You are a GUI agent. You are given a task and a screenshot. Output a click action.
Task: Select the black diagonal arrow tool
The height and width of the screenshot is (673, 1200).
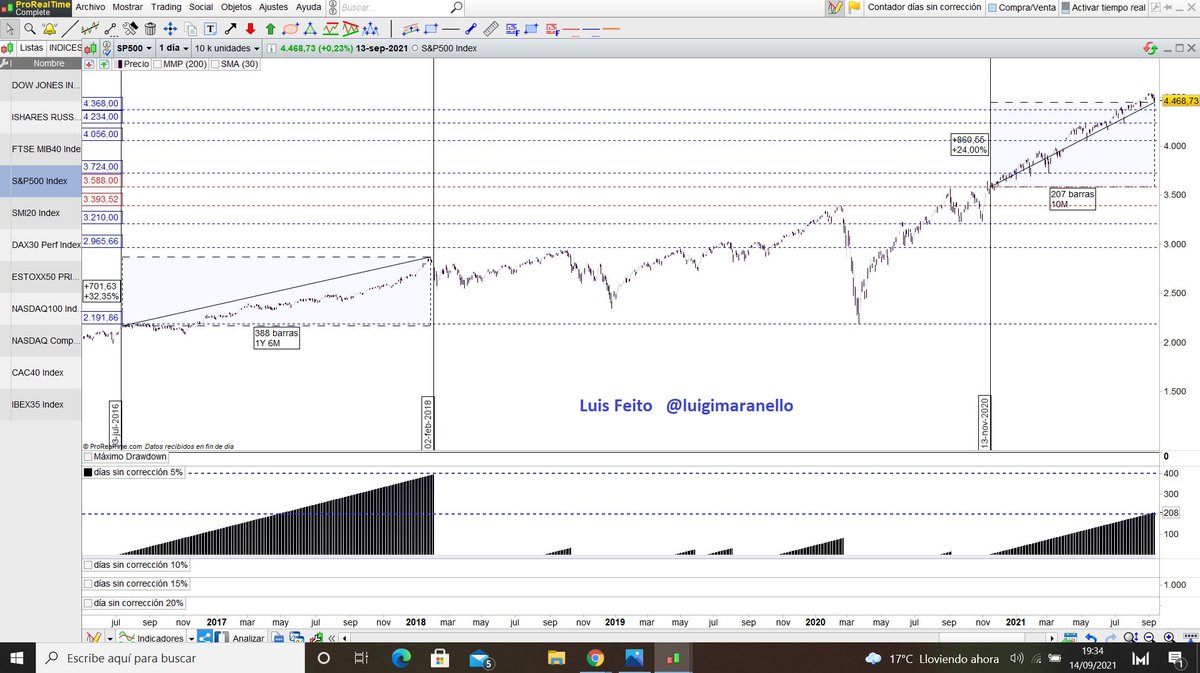click(230, 28)
